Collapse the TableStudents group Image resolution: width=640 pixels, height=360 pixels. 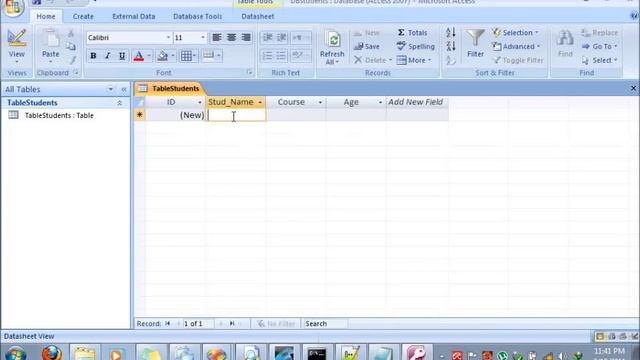120,103
